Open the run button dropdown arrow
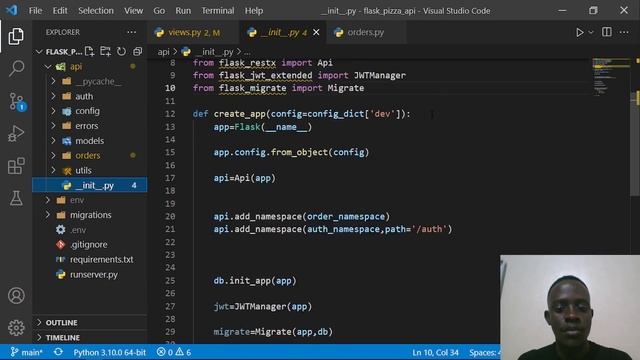 pos(591,32)
